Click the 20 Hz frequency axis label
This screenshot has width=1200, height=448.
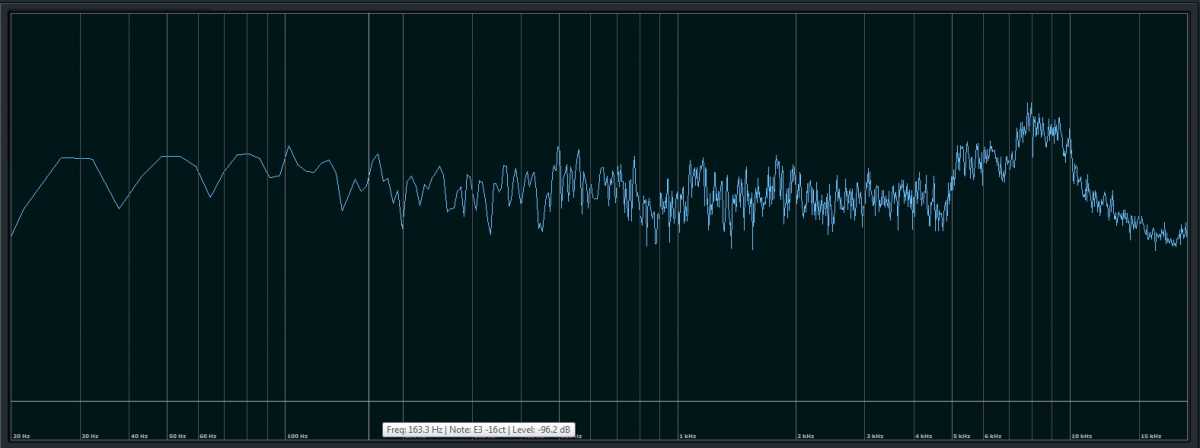pyautogui.click(x=20, y=436)
